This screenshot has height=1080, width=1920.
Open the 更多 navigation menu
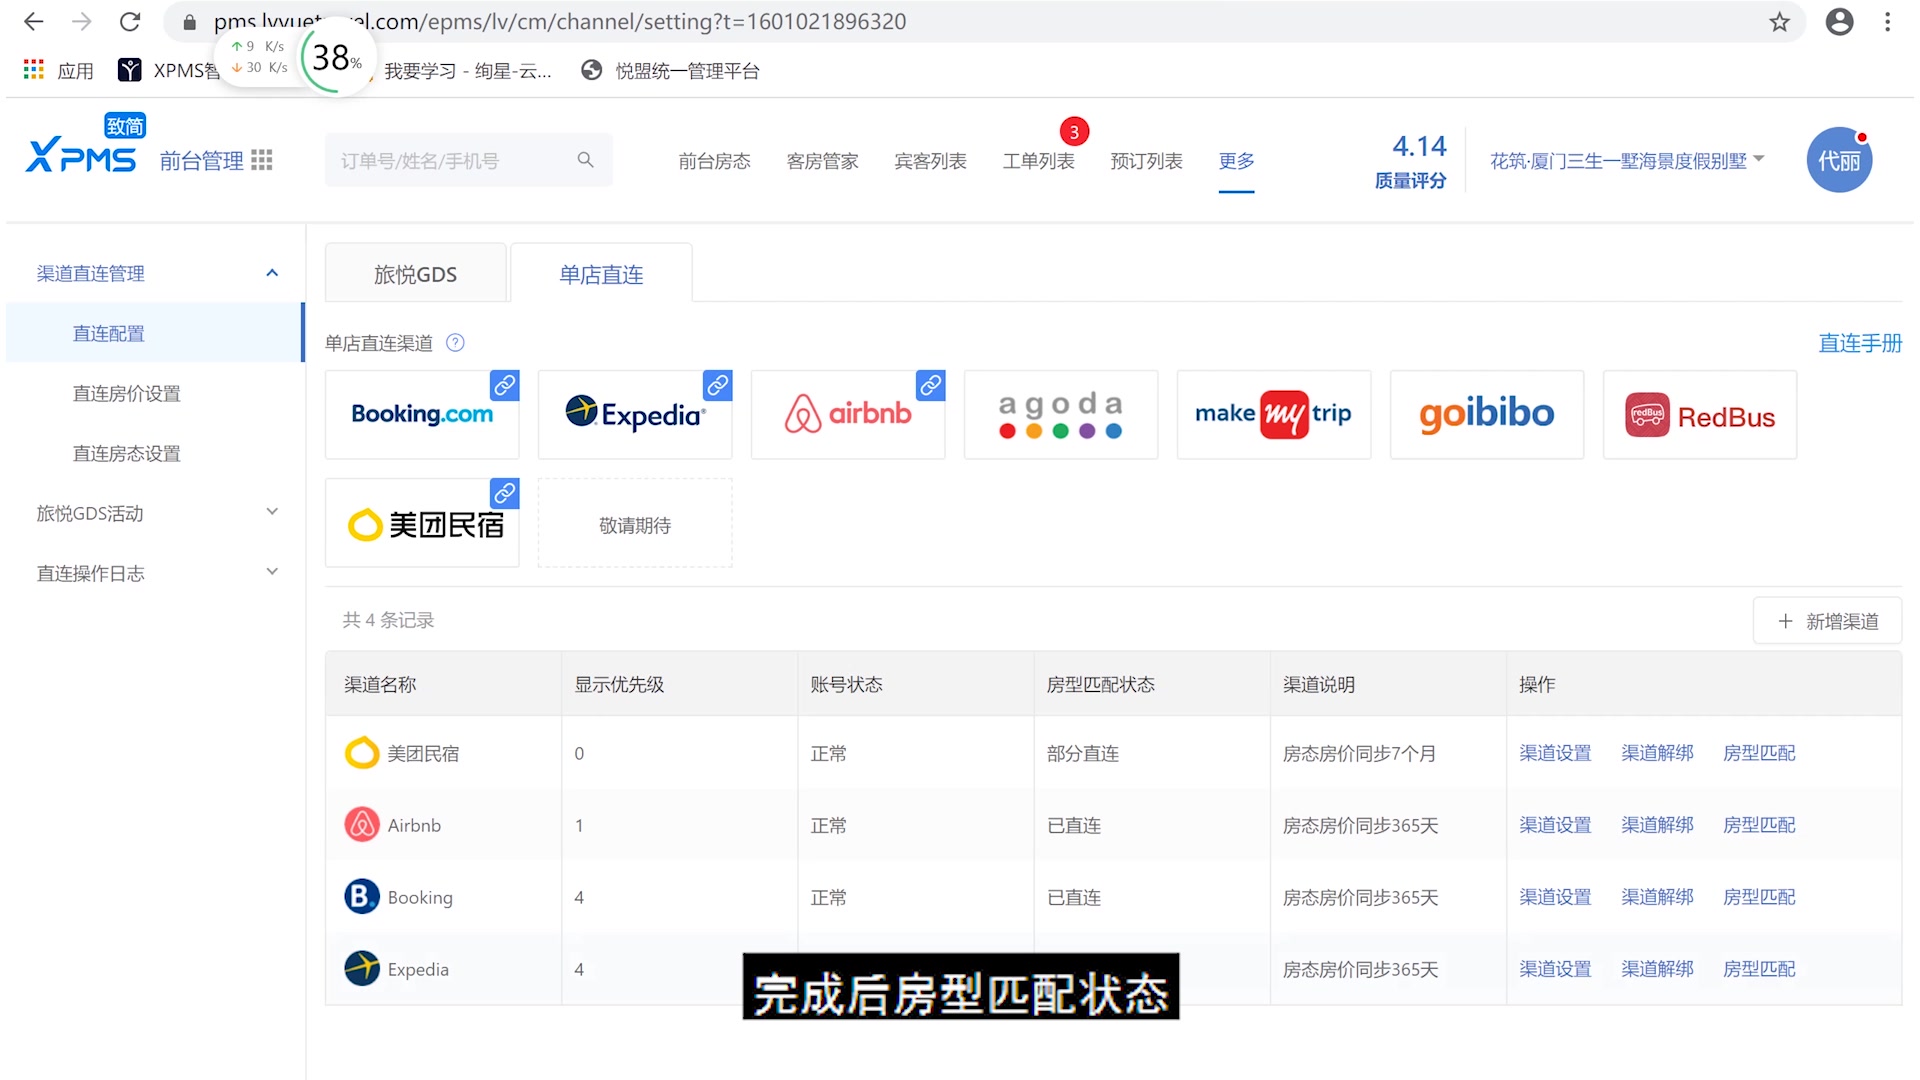[x=1236, y=161]
